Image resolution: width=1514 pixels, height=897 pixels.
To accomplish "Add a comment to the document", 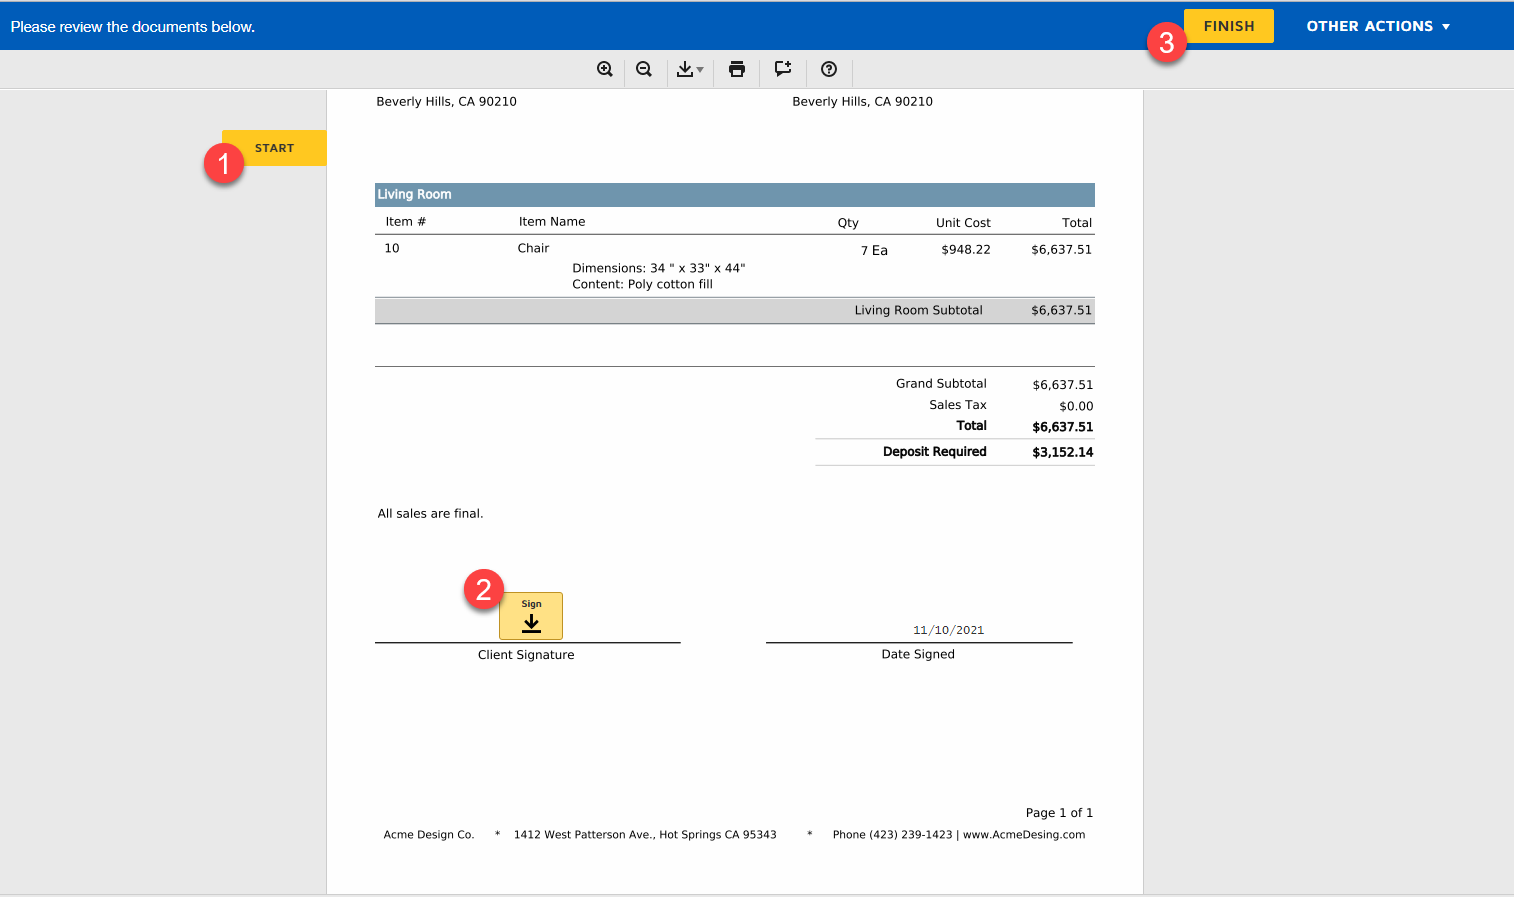I will click(x=783, y=69).
